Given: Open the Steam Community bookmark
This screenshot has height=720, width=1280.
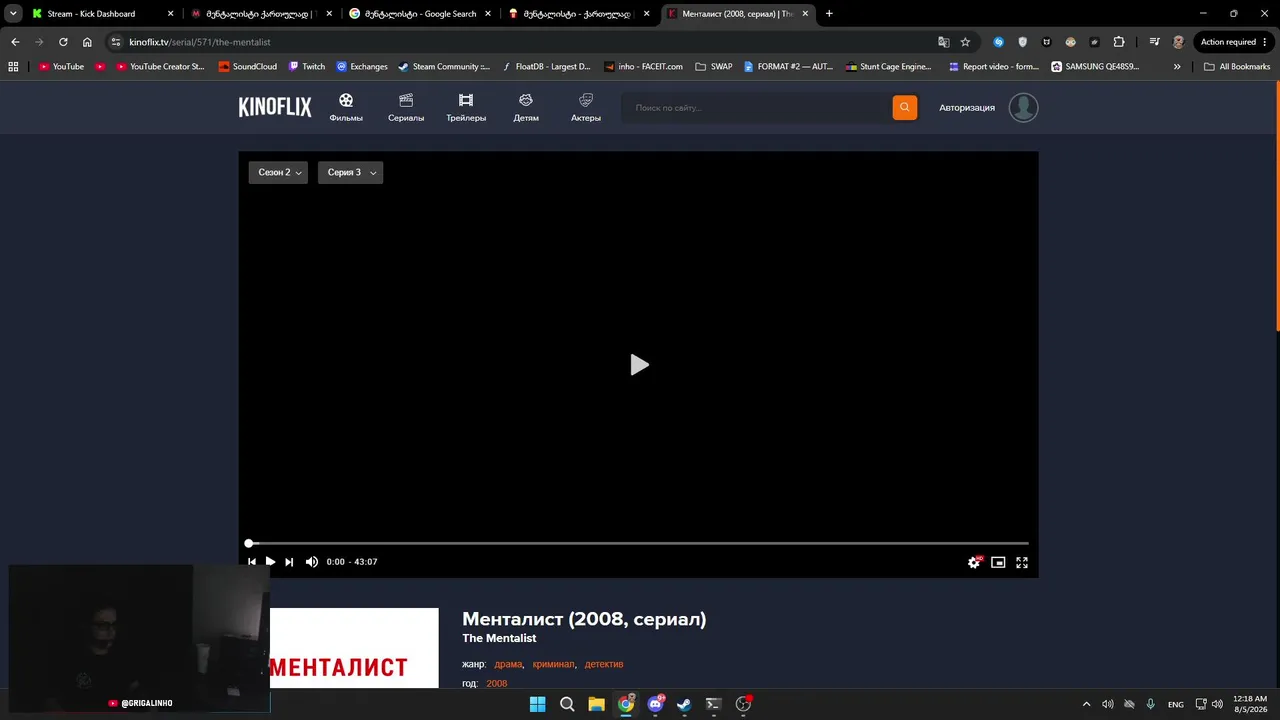Looking at the screenshot, I should (443, 67).
